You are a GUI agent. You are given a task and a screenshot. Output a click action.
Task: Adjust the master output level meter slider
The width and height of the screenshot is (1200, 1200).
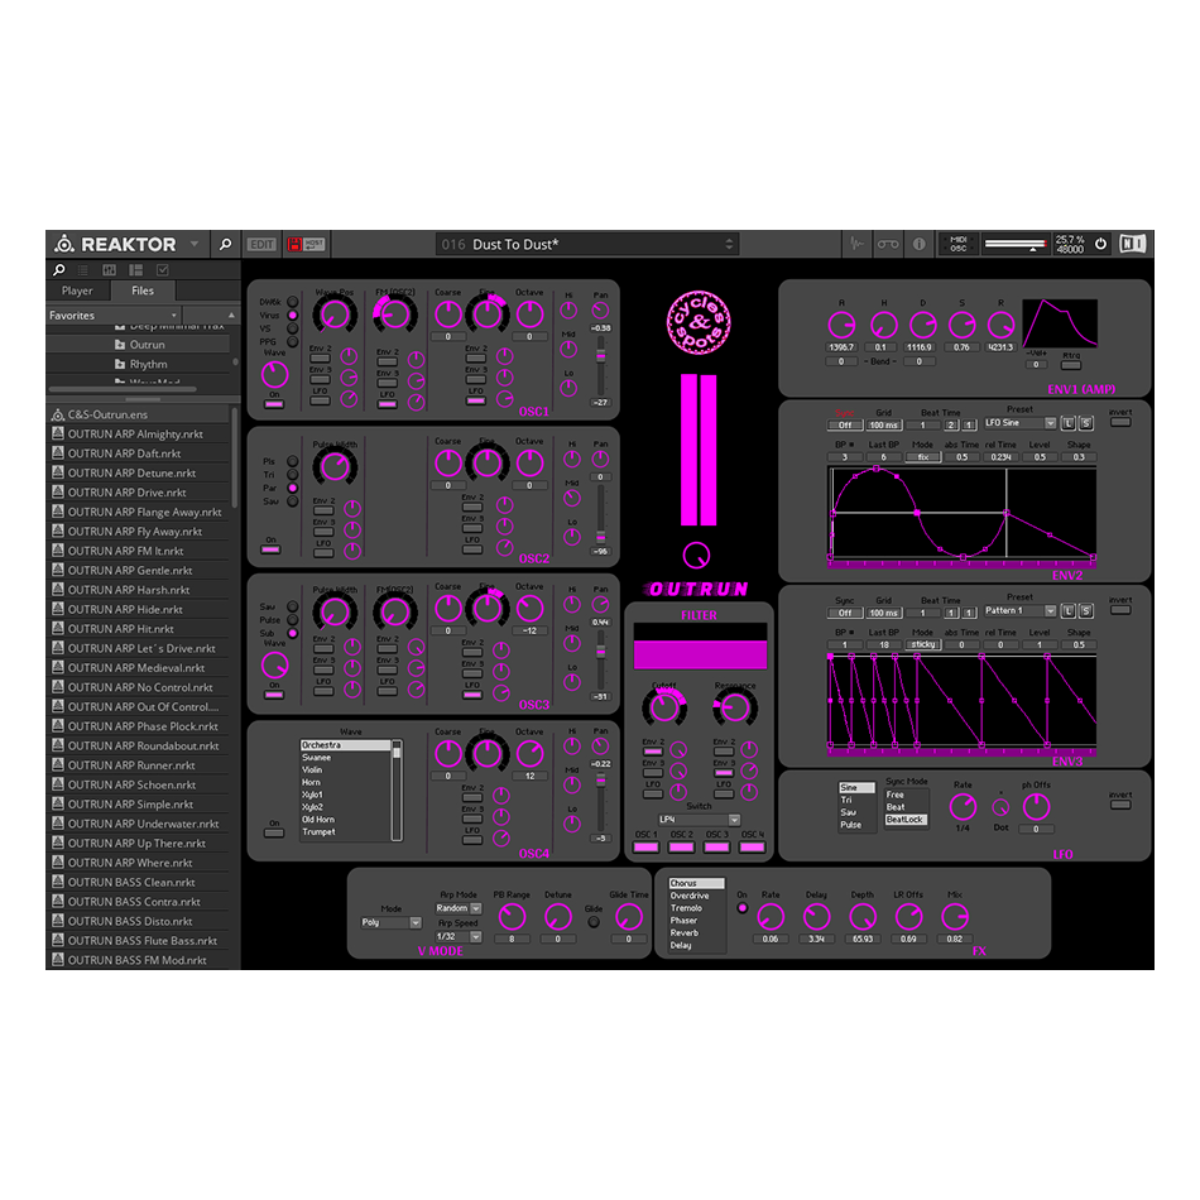click(1016, 244)
